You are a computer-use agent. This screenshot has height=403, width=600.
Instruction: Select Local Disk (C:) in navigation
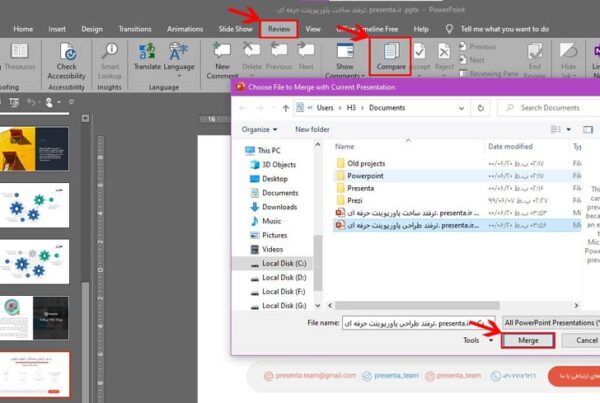(x=284, y=264)
